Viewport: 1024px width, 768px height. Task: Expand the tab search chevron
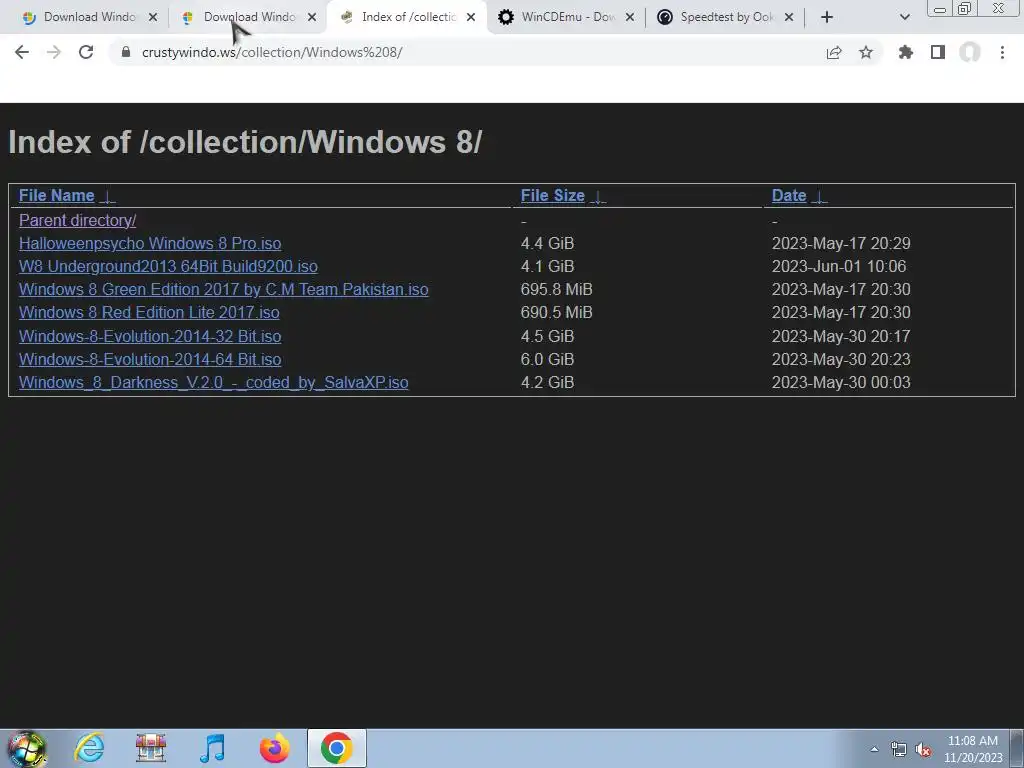(x=904, y=18)
